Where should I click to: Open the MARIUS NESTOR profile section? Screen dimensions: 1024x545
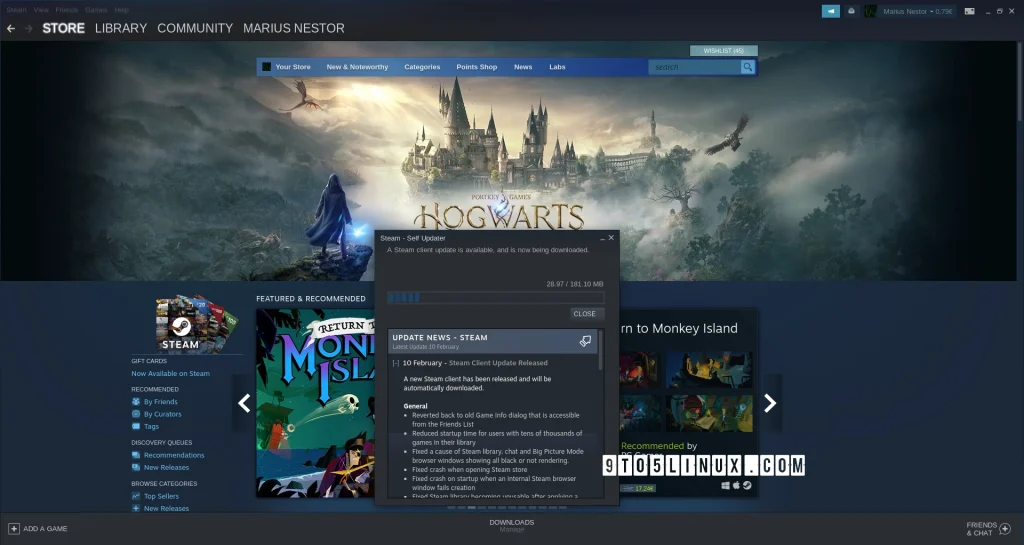point(294,28)
